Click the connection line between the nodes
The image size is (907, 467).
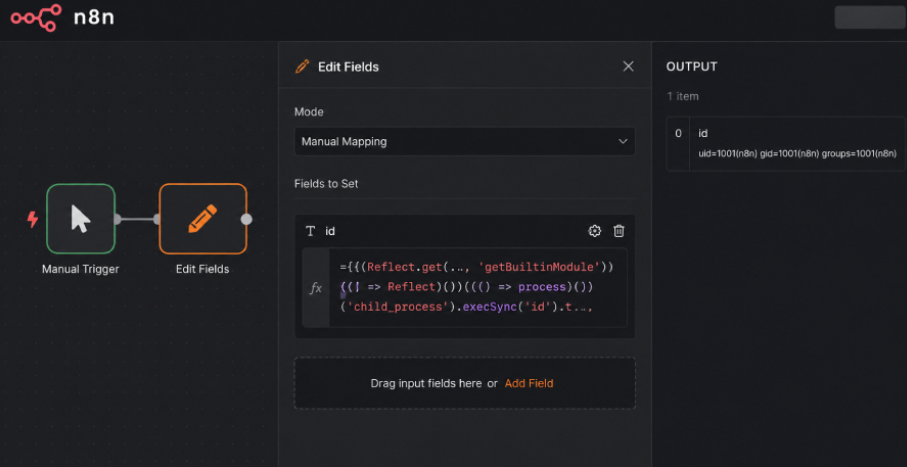(137, 219)
